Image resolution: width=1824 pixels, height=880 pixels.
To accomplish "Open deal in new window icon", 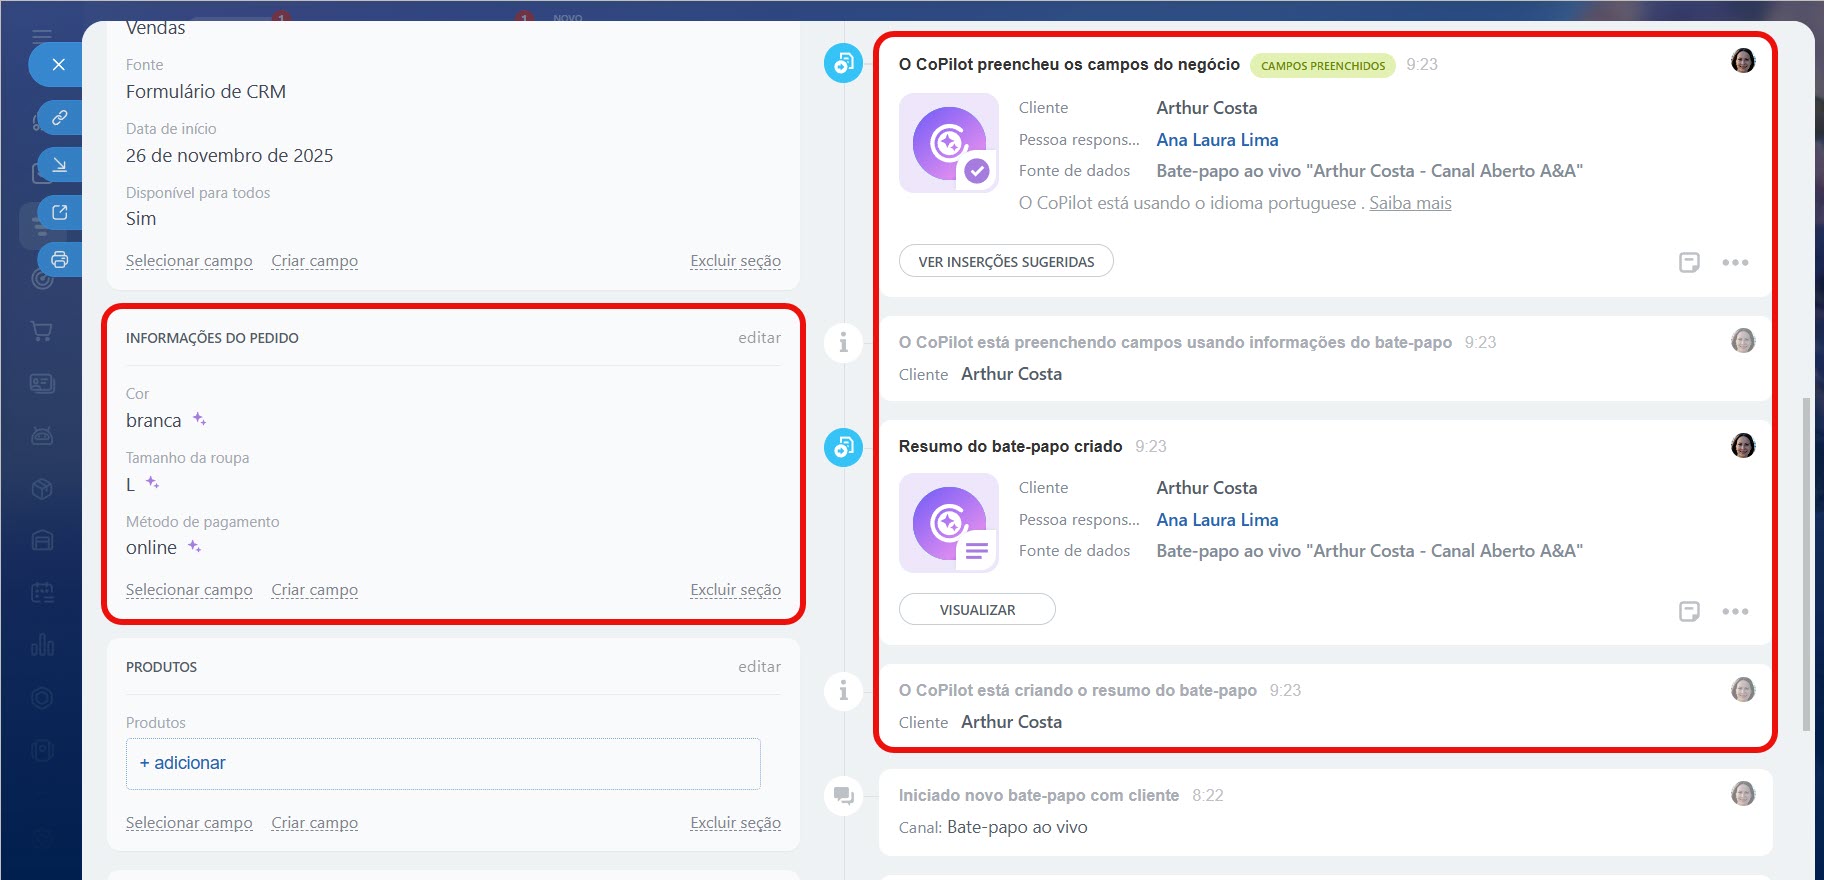I will point(60,212).
